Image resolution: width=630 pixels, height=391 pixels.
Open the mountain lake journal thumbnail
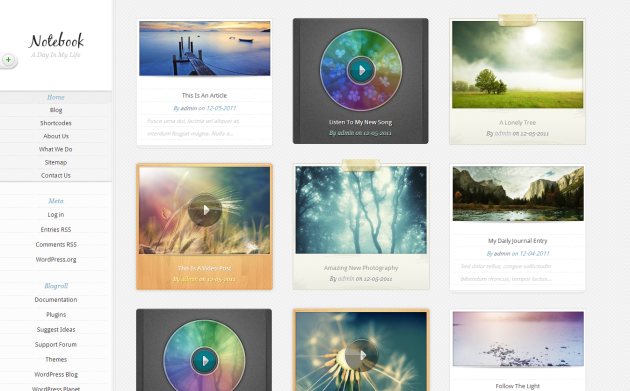tap(518, 194)
